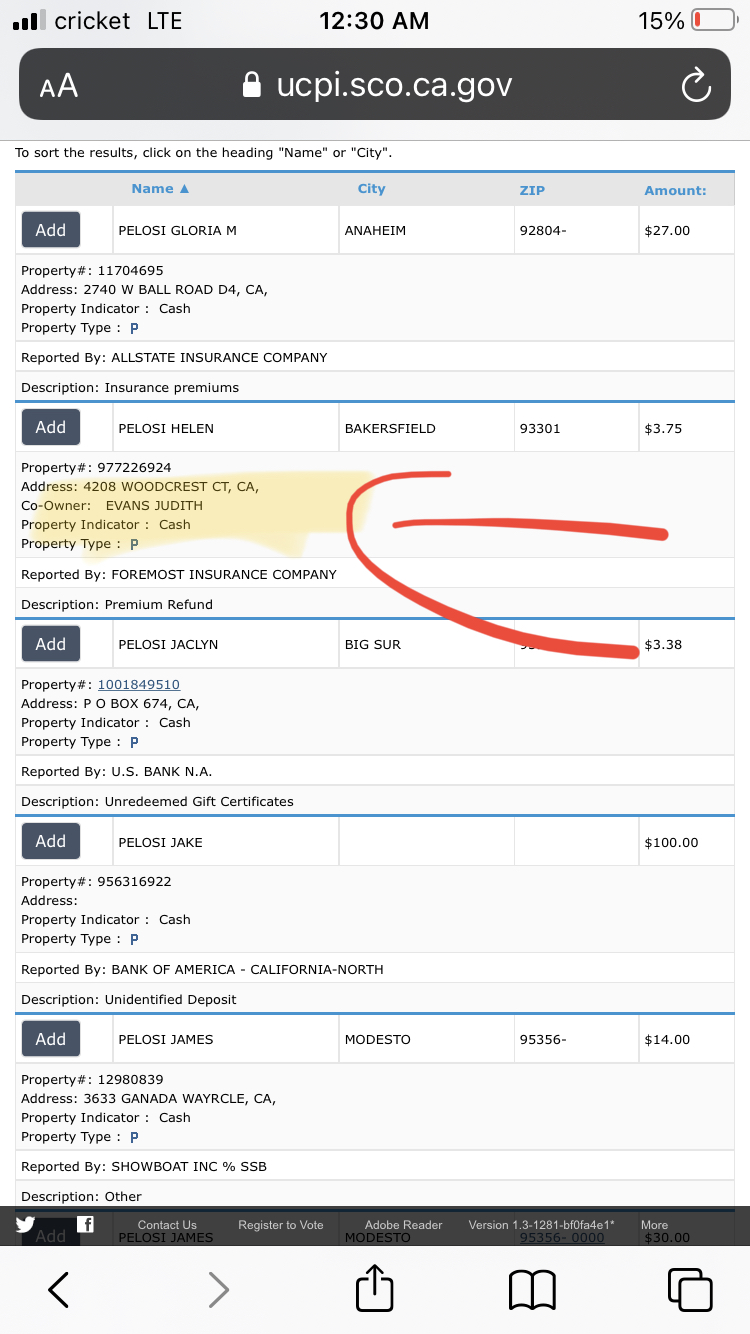Click Description Insurance premiums
The height and width of the screenshot is (1334, 750).
[x=130, y=388]
